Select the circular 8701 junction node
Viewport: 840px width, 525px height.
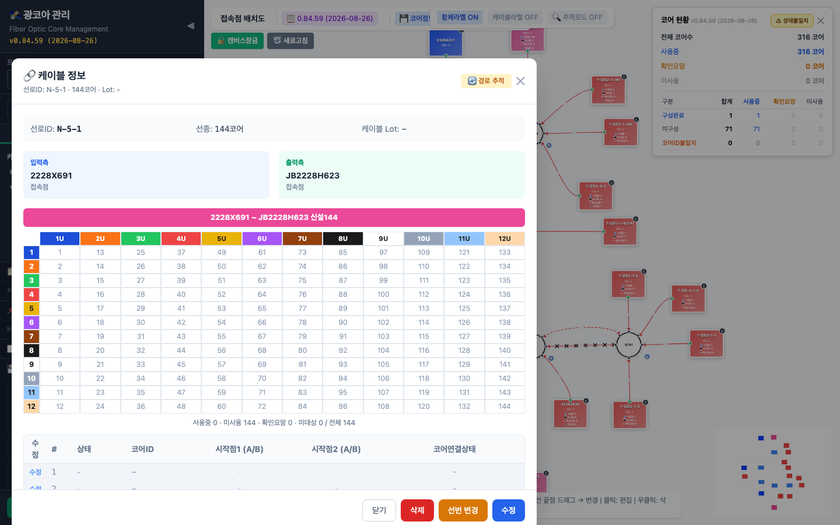coord(629,345)
